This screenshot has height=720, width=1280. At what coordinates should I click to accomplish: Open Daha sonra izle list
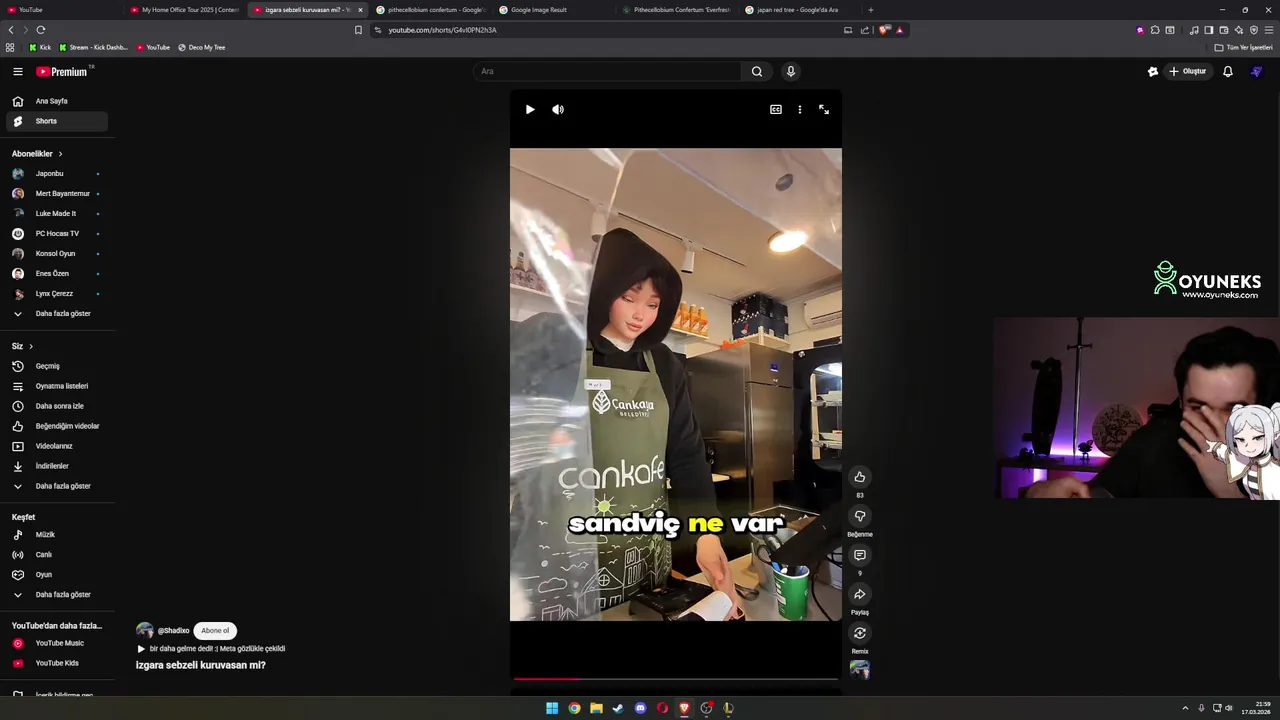tap(57, 406)
